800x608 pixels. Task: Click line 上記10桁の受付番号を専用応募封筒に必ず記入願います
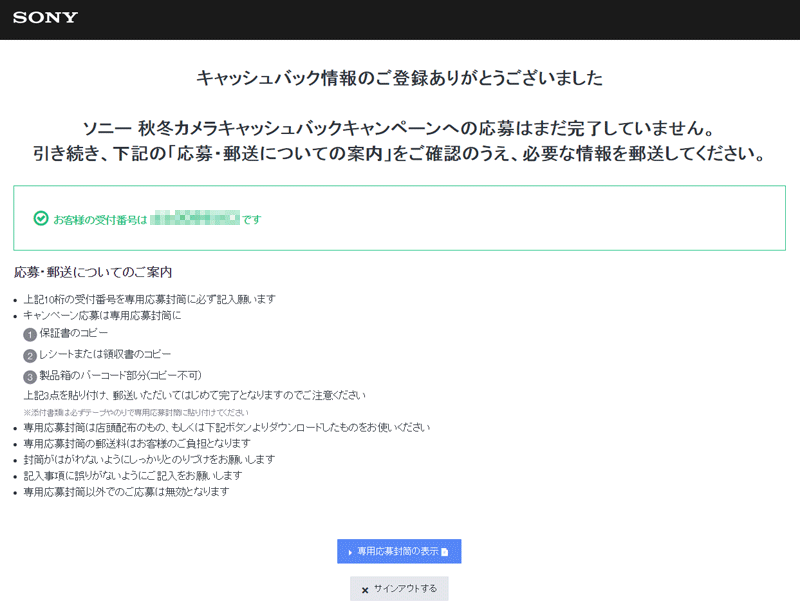pos(149,299)
